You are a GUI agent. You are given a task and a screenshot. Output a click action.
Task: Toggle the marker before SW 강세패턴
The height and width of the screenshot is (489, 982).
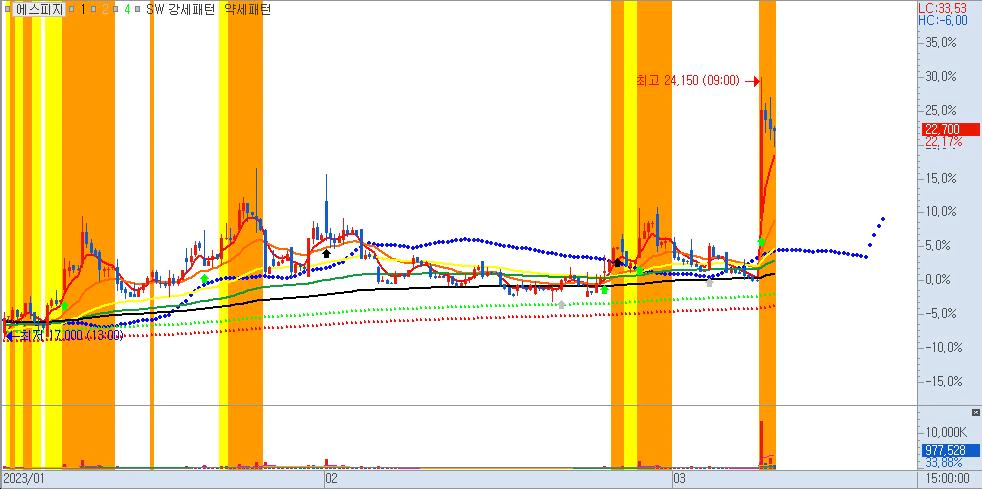138,9
